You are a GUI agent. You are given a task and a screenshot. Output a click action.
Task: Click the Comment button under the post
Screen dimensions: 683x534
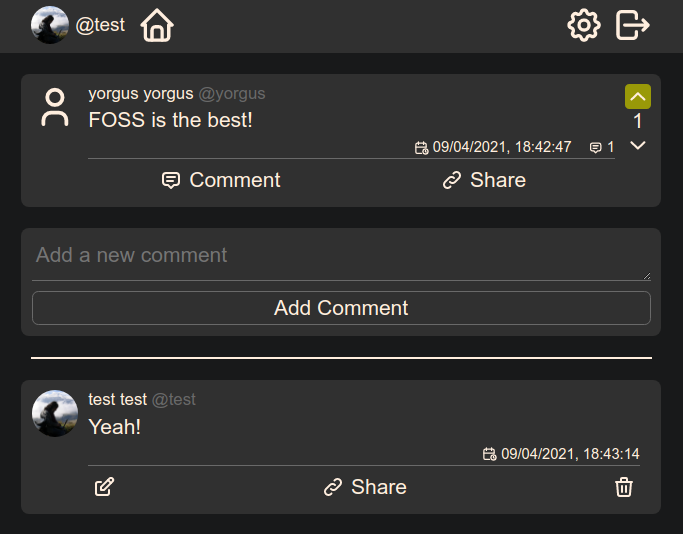[x=221, y=180]
